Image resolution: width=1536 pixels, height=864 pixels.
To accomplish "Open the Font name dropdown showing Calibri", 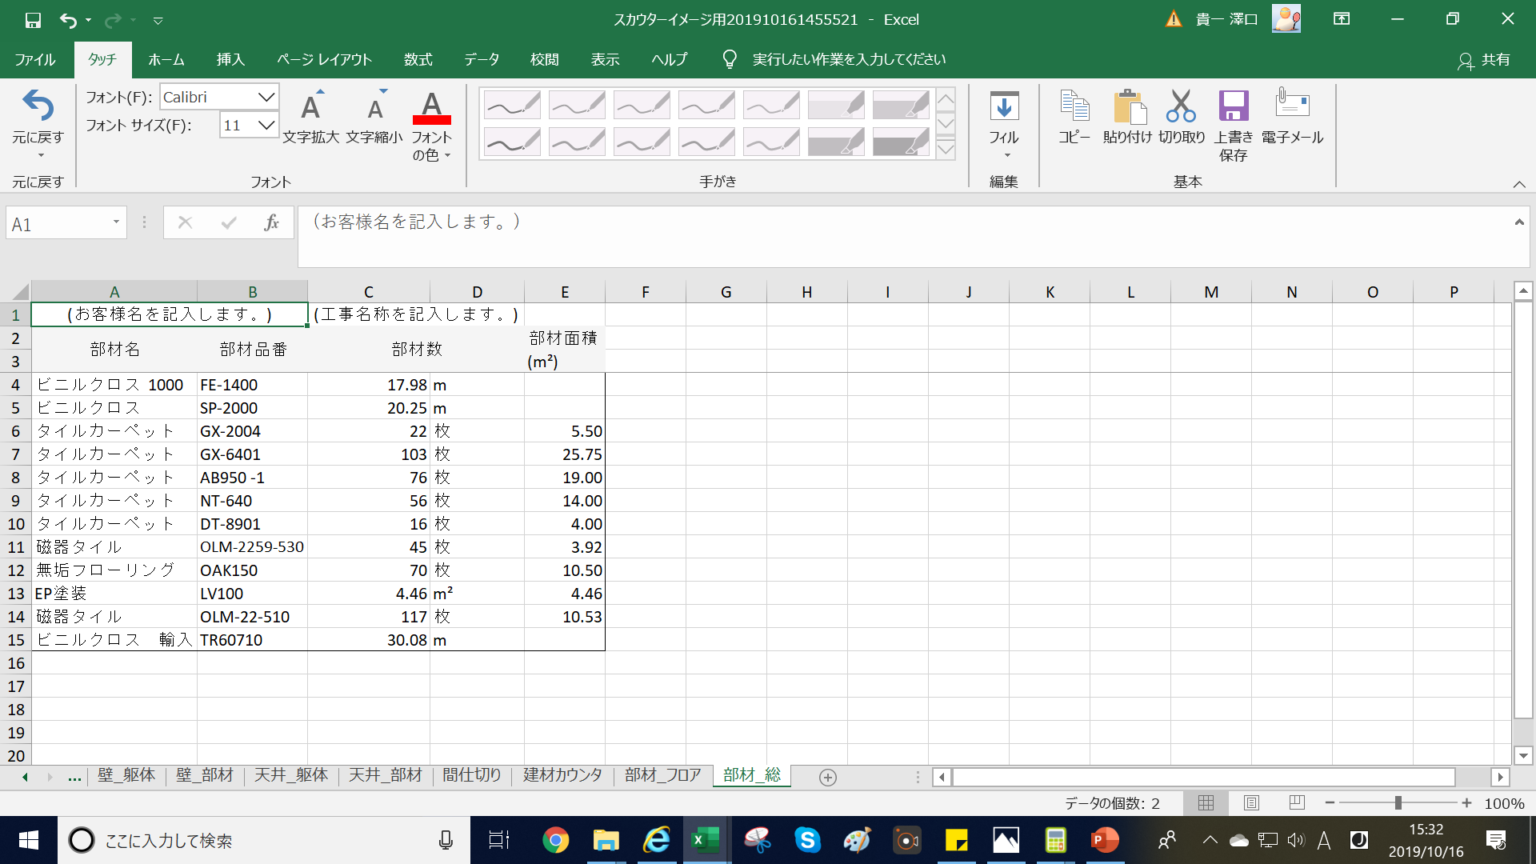I will (266, 97).
